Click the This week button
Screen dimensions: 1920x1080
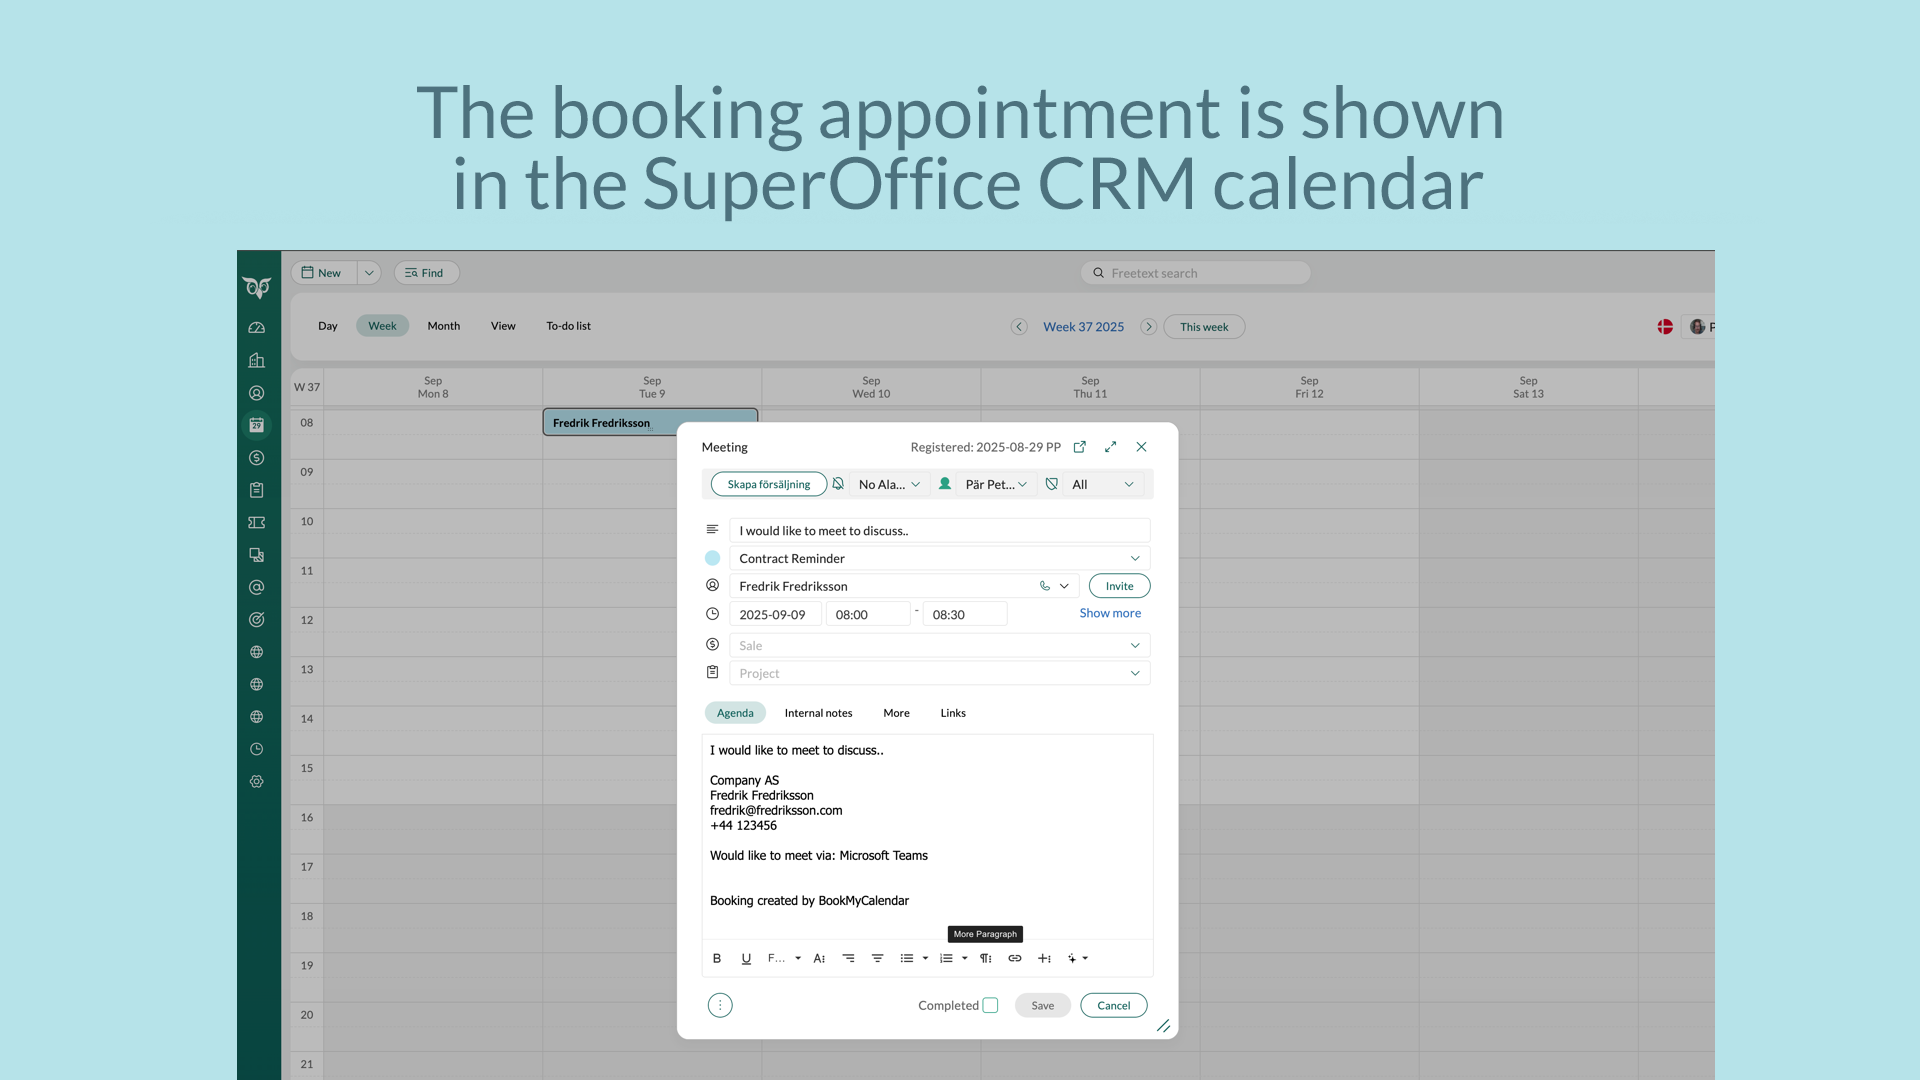click(x=1204, y=327)
